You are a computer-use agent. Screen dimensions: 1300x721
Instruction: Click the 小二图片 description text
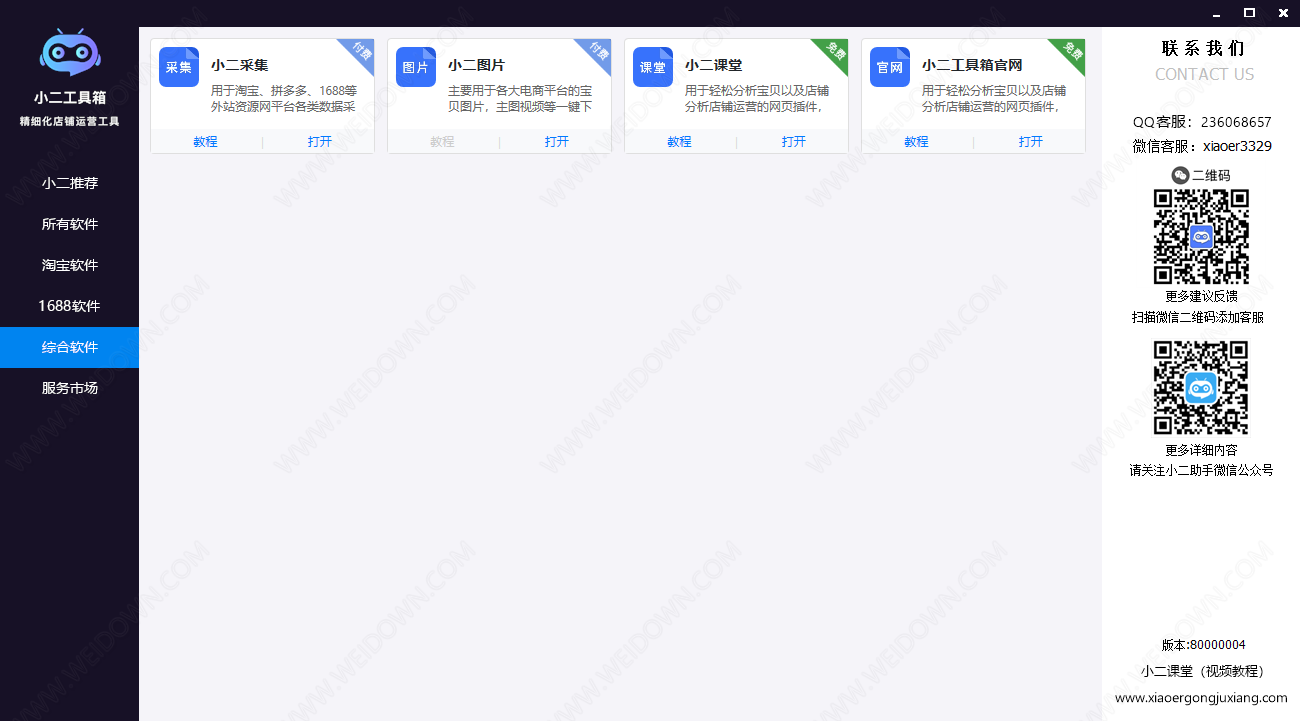coord(521,99)
